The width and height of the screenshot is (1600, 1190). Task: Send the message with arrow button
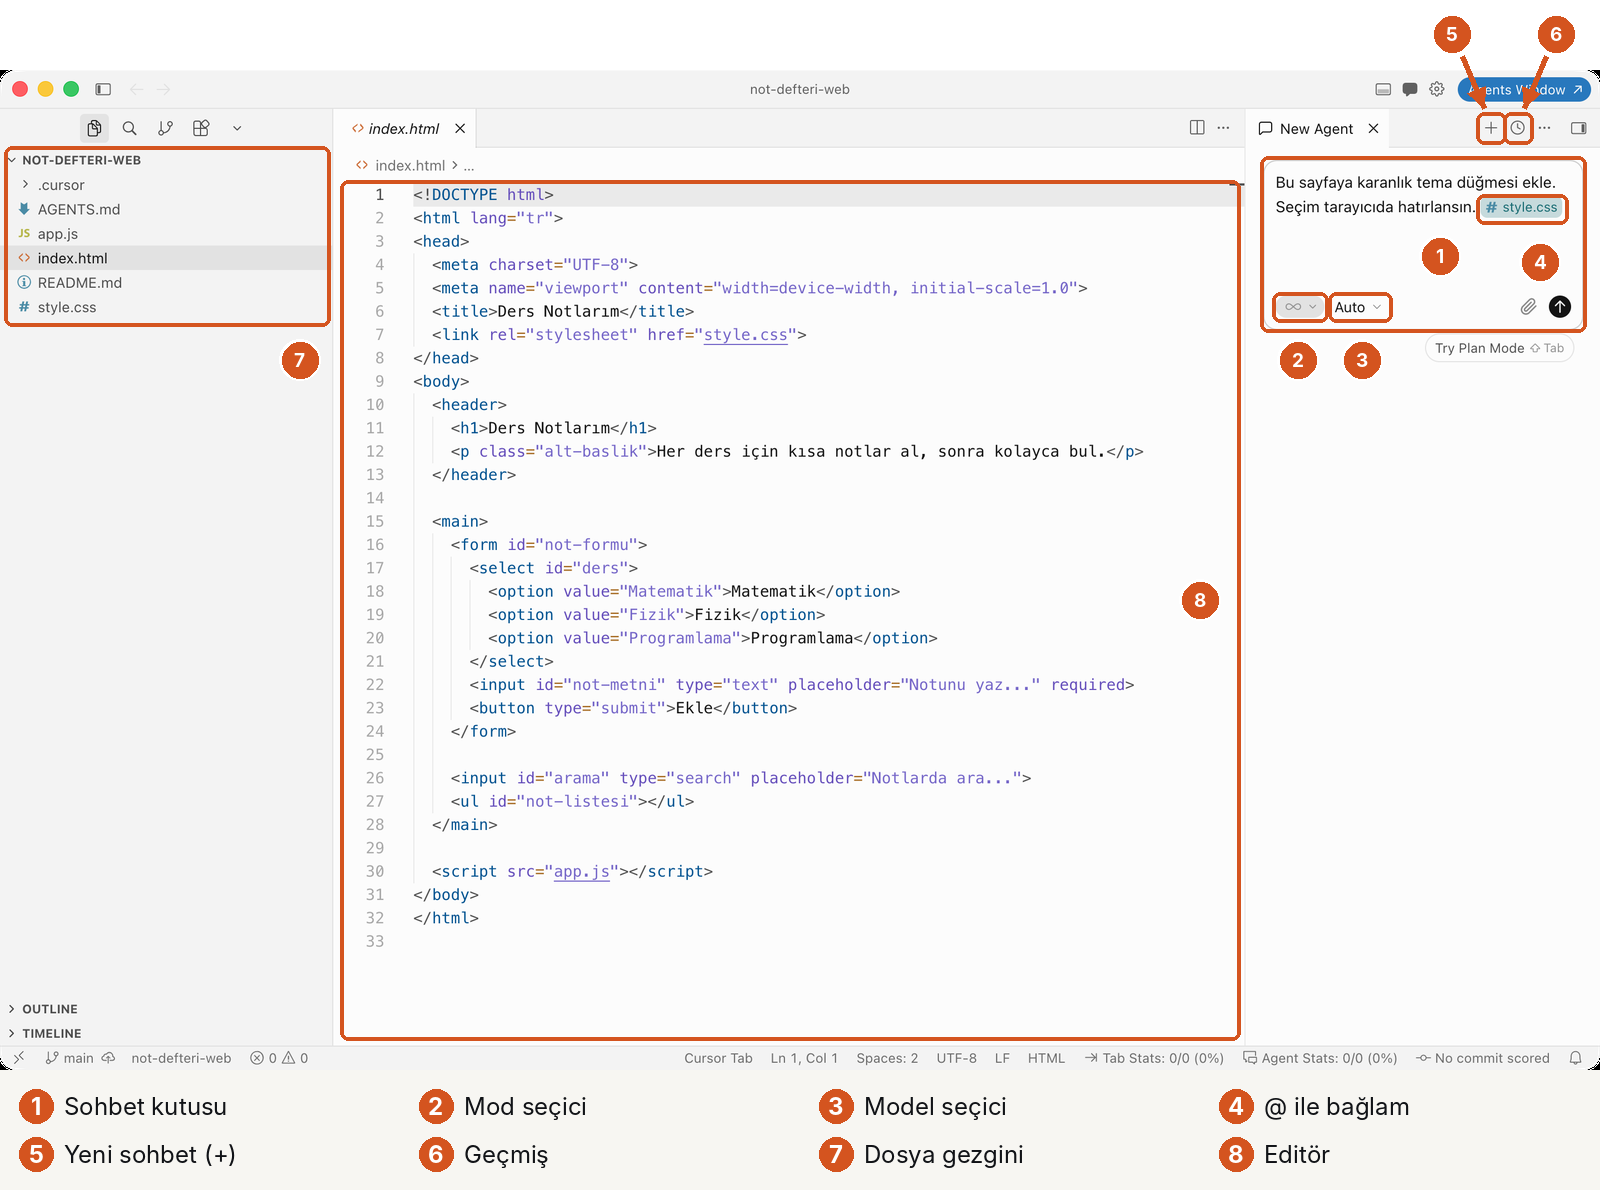[x=1560, y=307]
